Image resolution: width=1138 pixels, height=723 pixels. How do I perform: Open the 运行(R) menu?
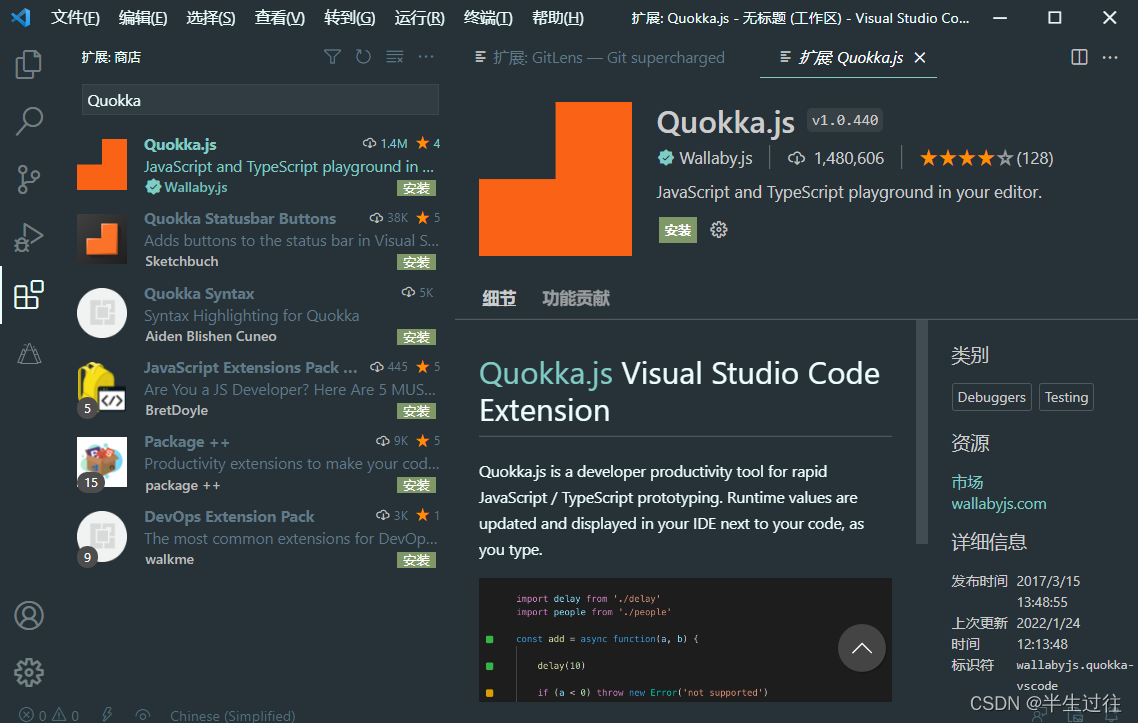(419, 17)
